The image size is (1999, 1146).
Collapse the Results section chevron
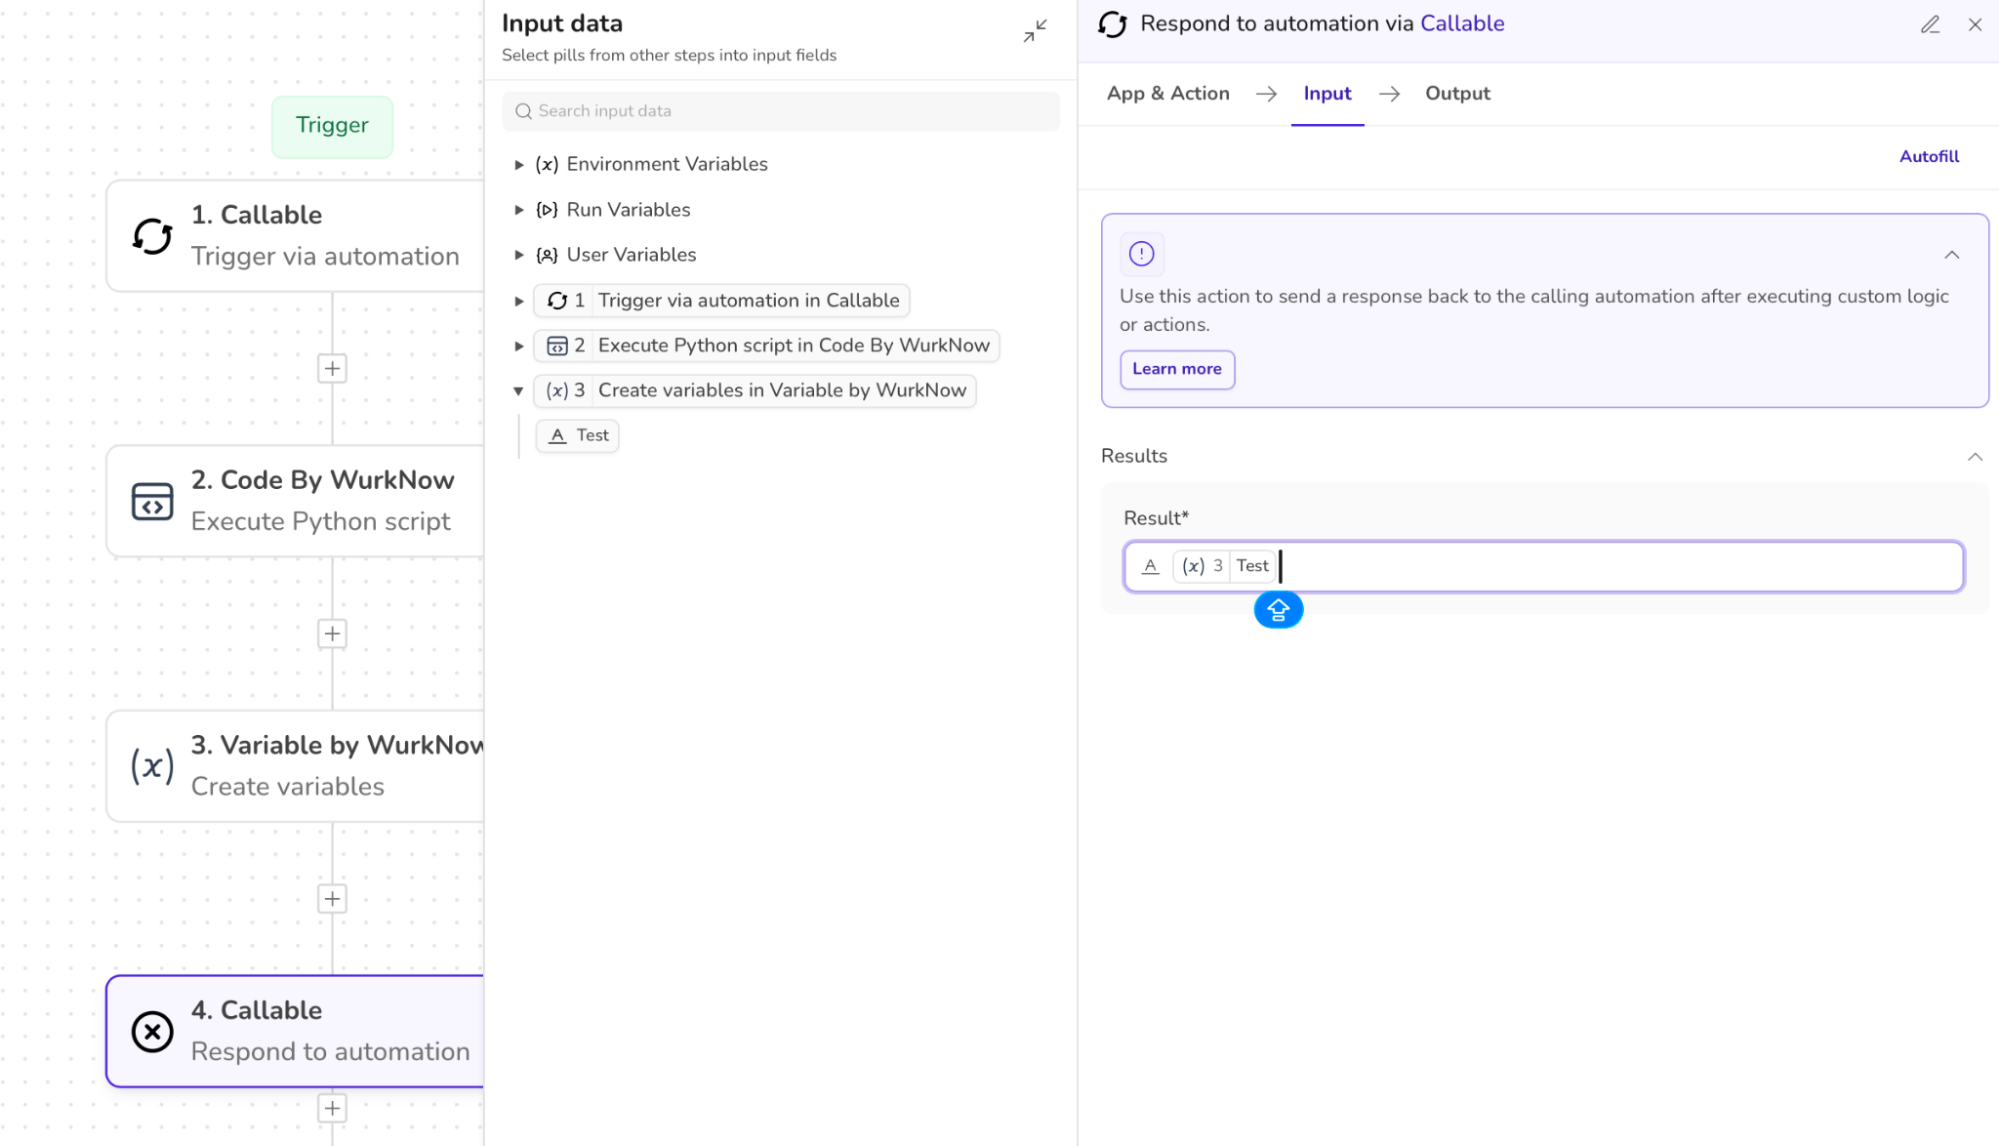(x=1974, y=456)
